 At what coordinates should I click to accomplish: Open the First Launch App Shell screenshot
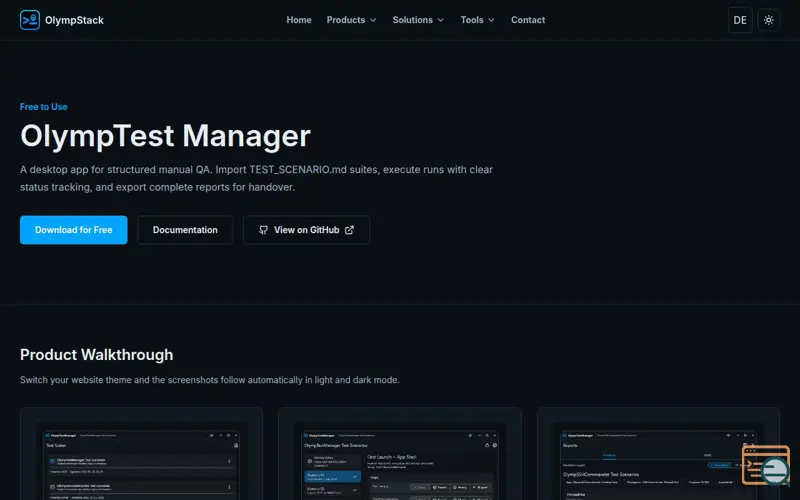pyautogui.click(x=400, y=454)
